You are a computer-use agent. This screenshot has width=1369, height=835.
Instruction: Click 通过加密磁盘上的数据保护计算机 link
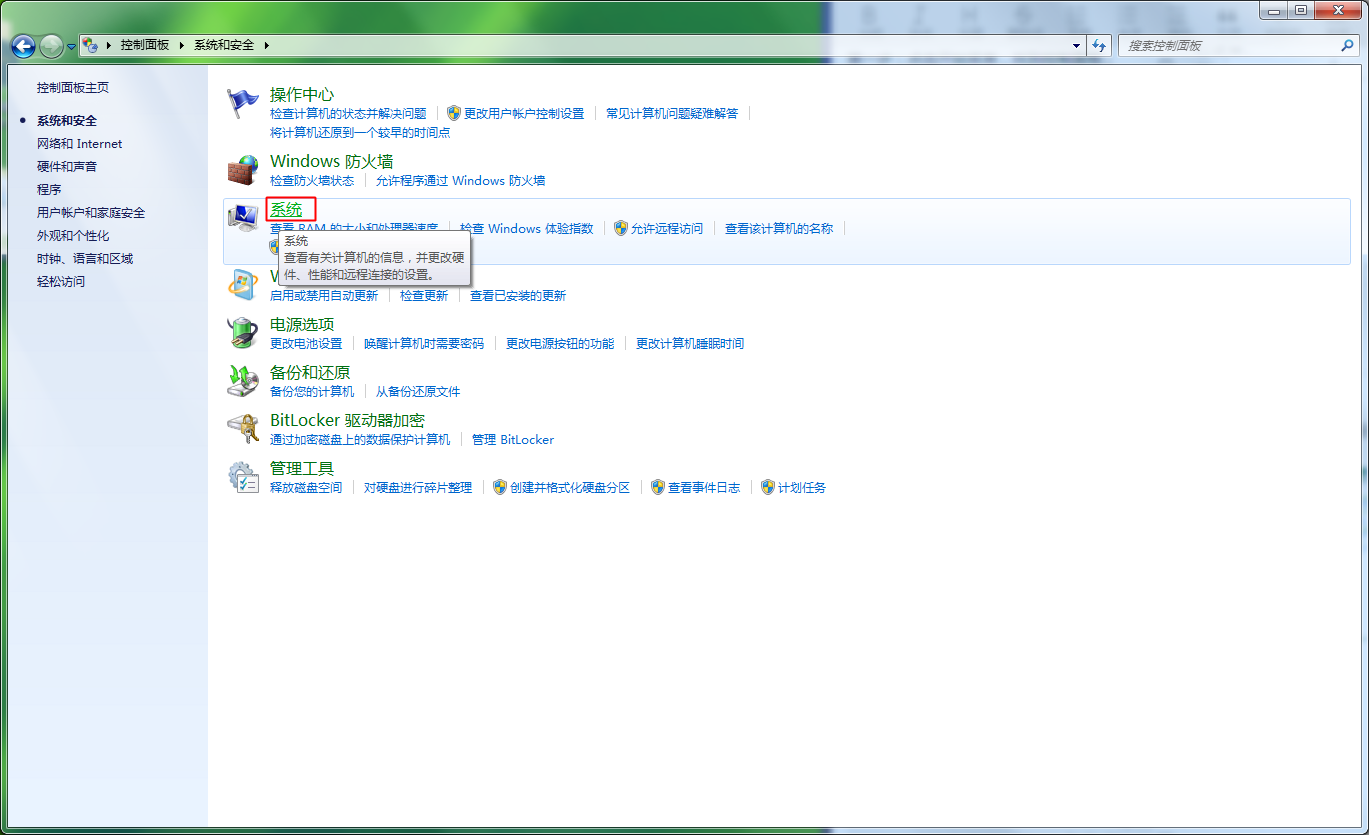coord(360,440)
